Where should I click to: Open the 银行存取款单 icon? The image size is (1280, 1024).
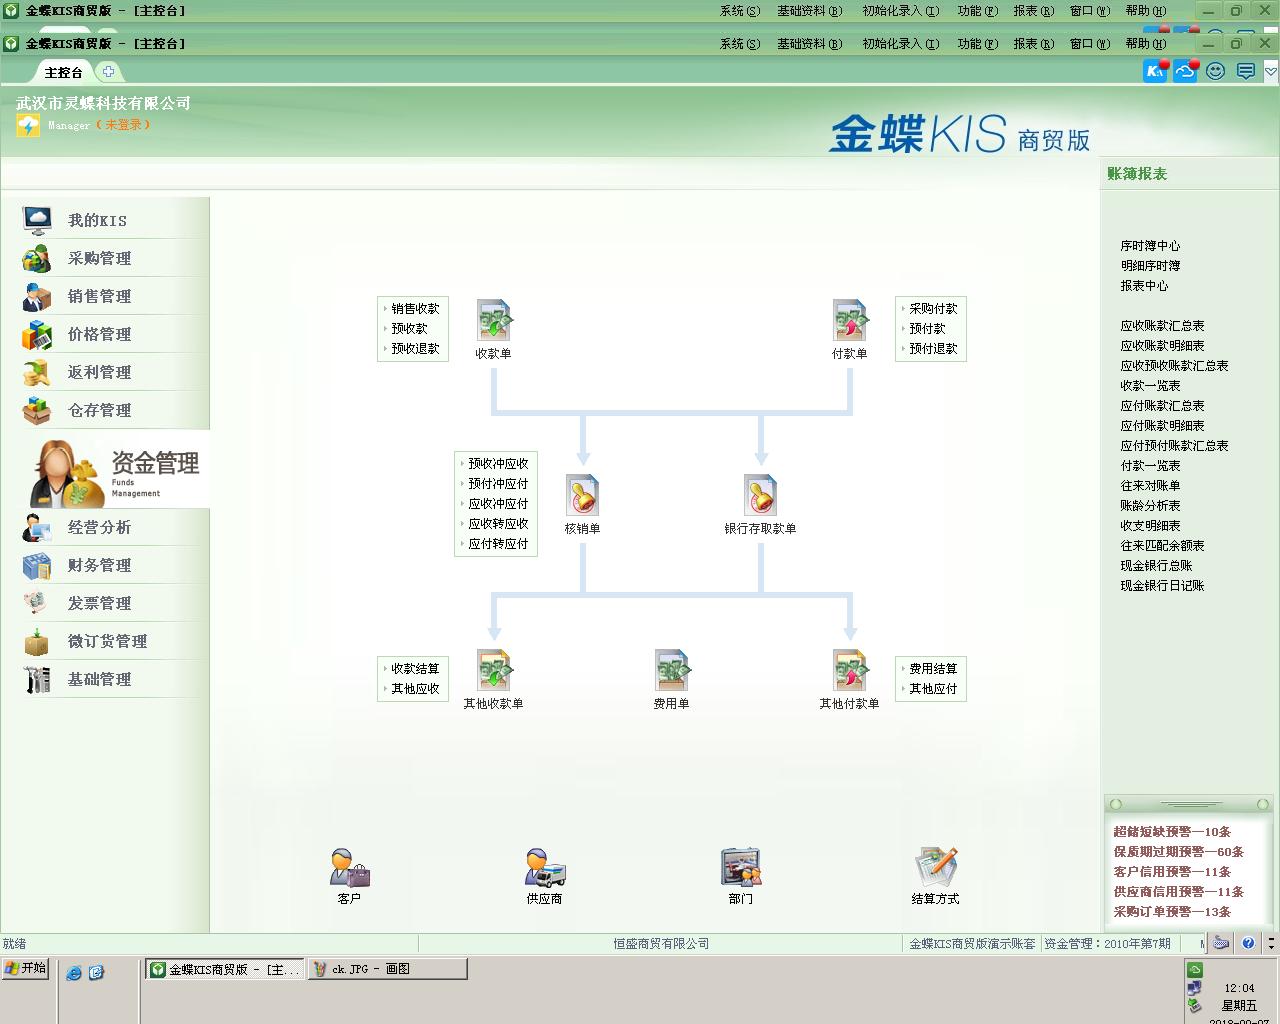pyautogui.click(x=760, y=496)
